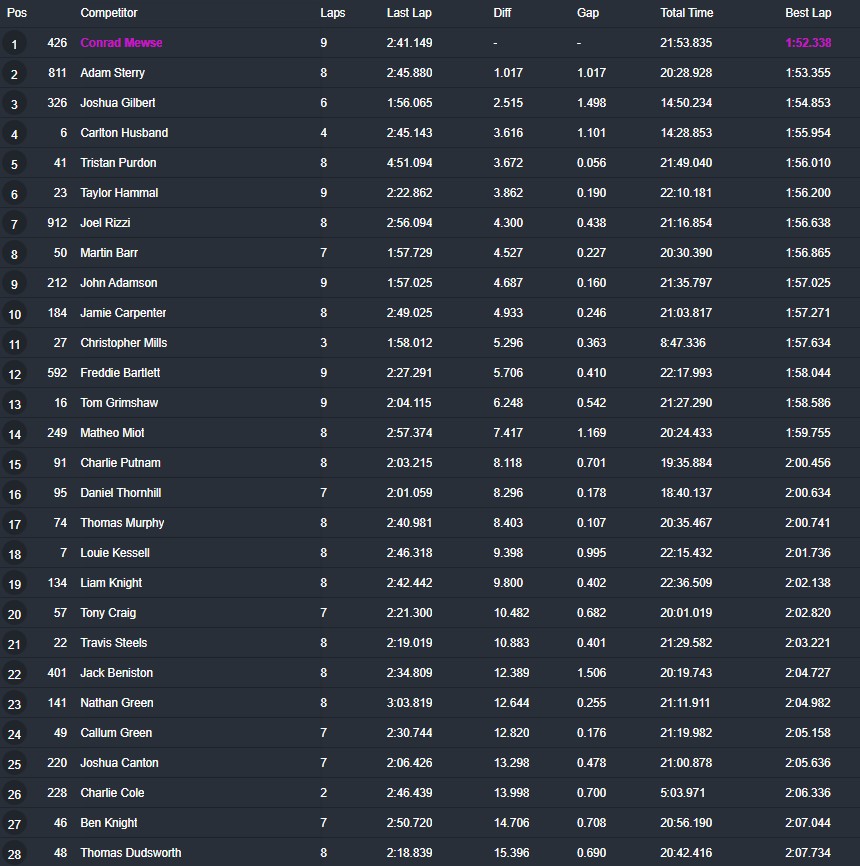Click the position 23 circle badge
The height and width of the screenshot is (866, 860).
pyautogui.click(x=14, y=704)
